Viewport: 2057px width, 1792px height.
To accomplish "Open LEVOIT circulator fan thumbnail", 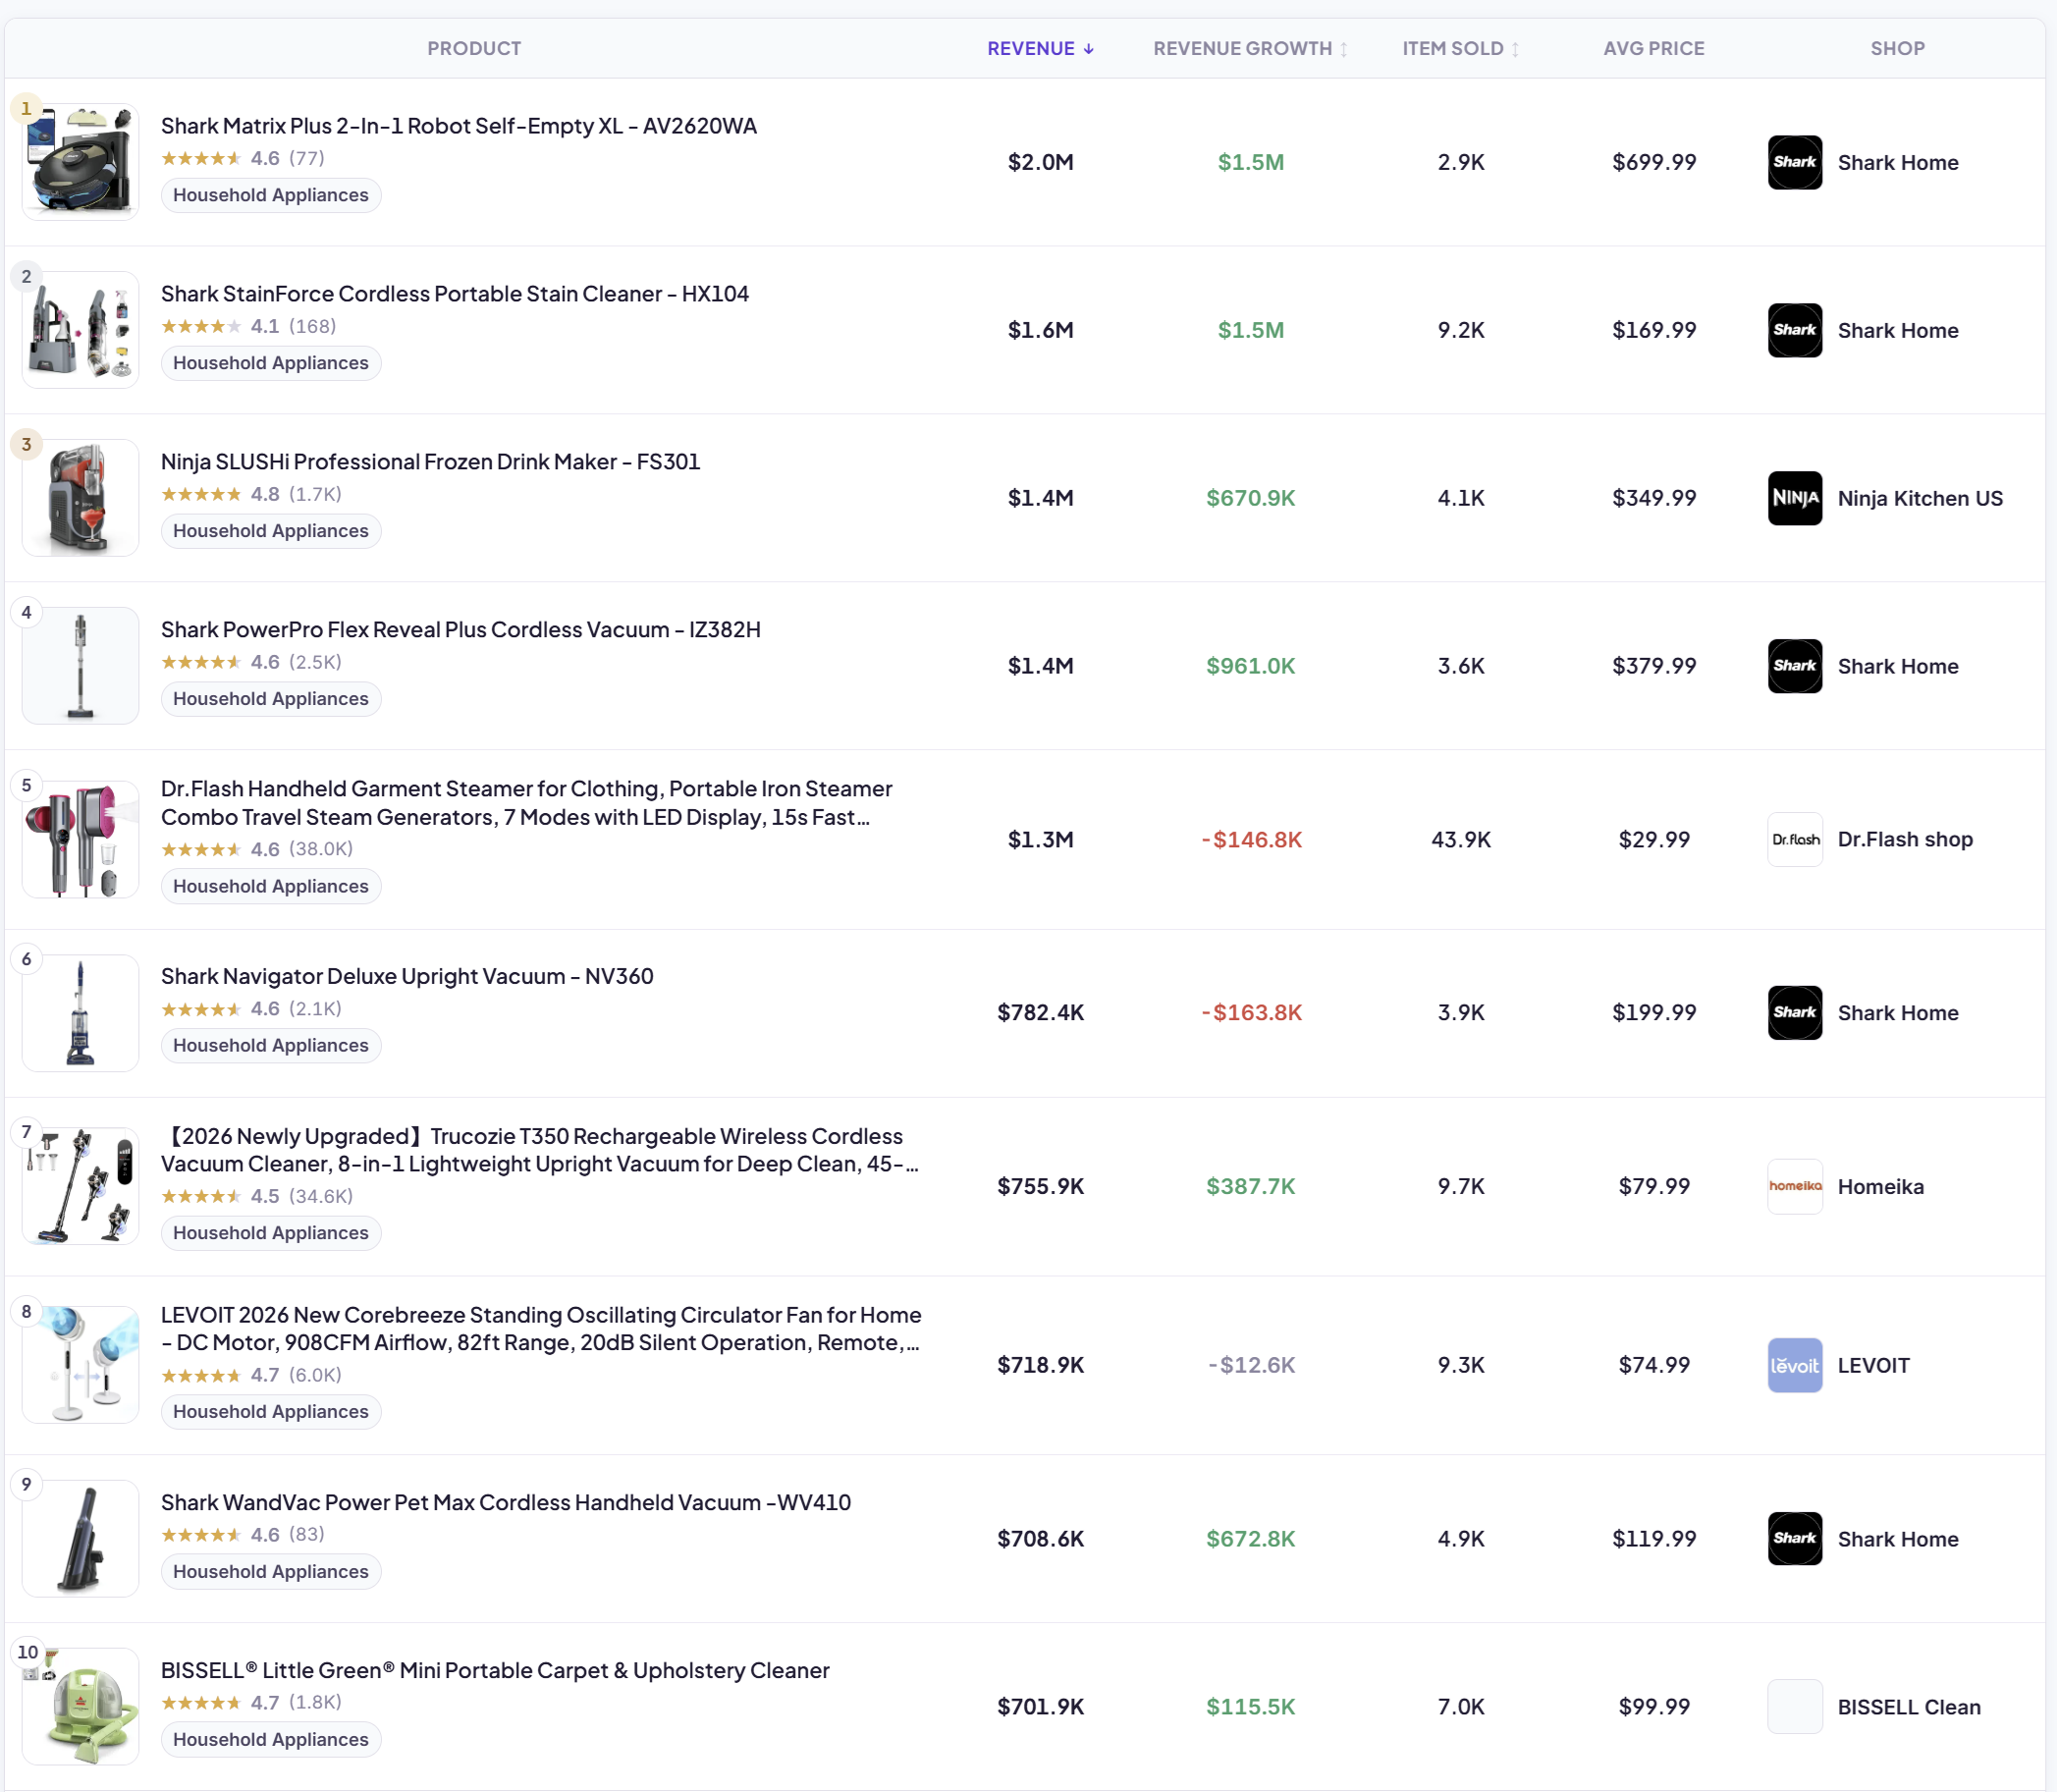I will point(80,1365).
